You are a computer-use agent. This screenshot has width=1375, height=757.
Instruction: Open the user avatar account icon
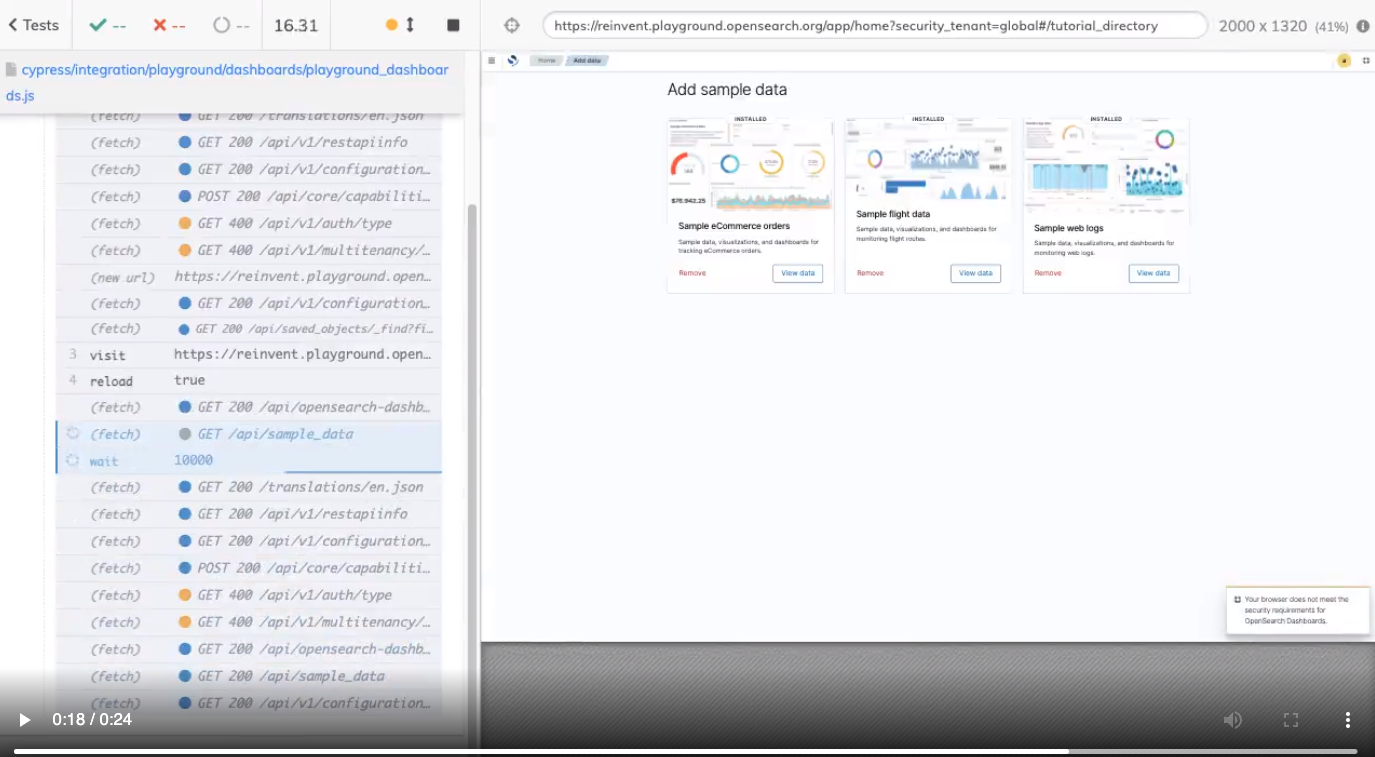(1343, 60)
